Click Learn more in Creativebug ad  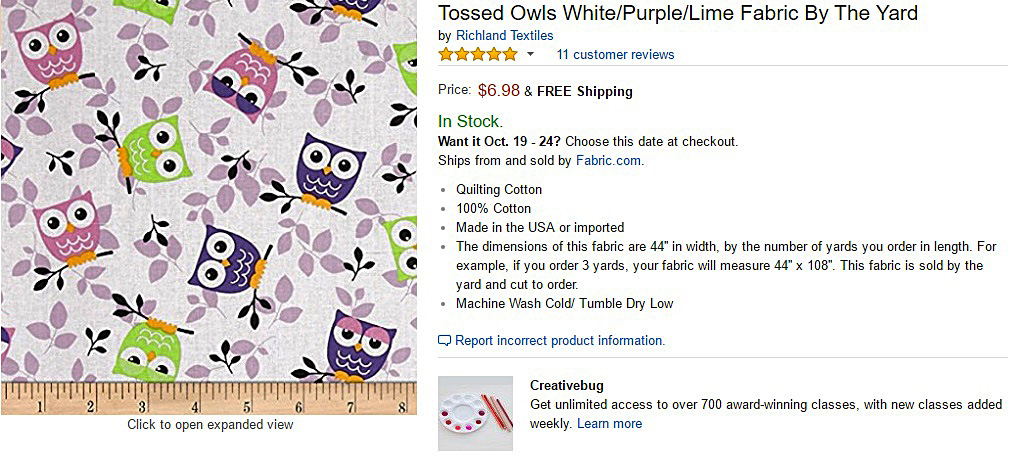coord(609,424)
